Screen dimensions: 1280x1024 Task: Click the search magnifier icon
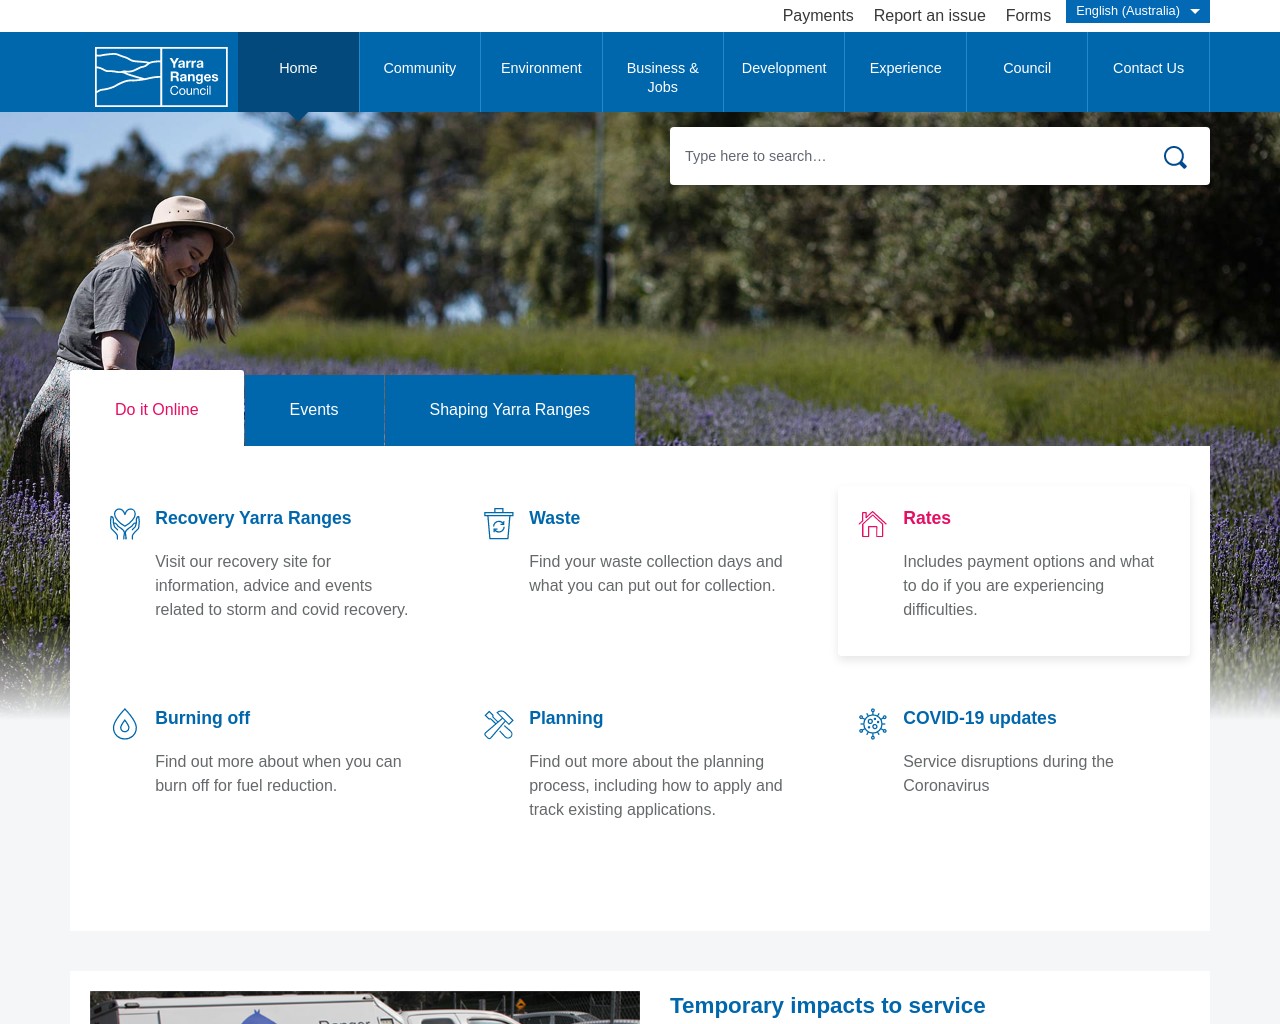[x=1174, y=157]
